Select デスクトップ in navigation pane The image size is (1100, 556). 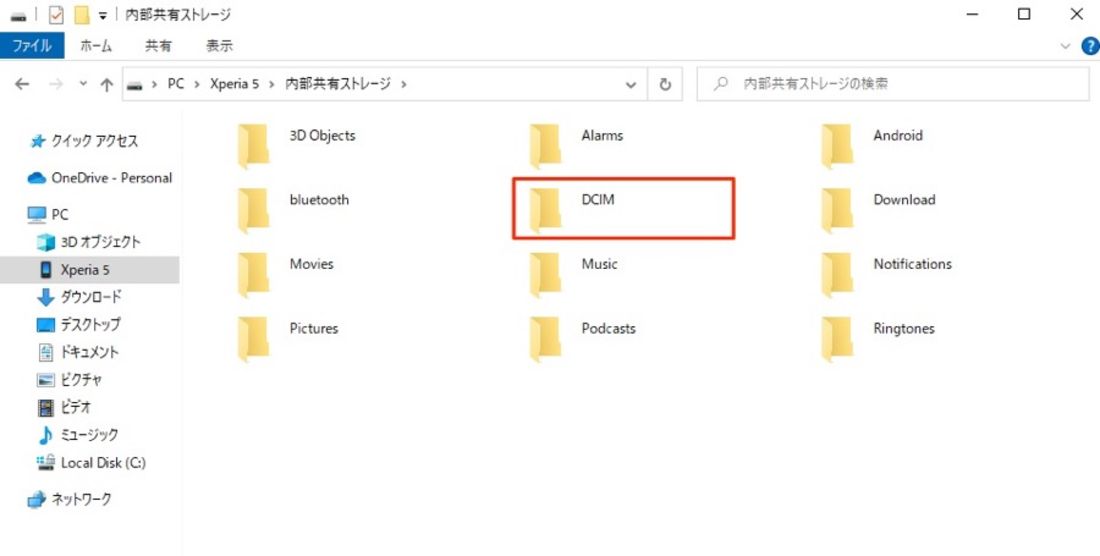coord(90,324)
